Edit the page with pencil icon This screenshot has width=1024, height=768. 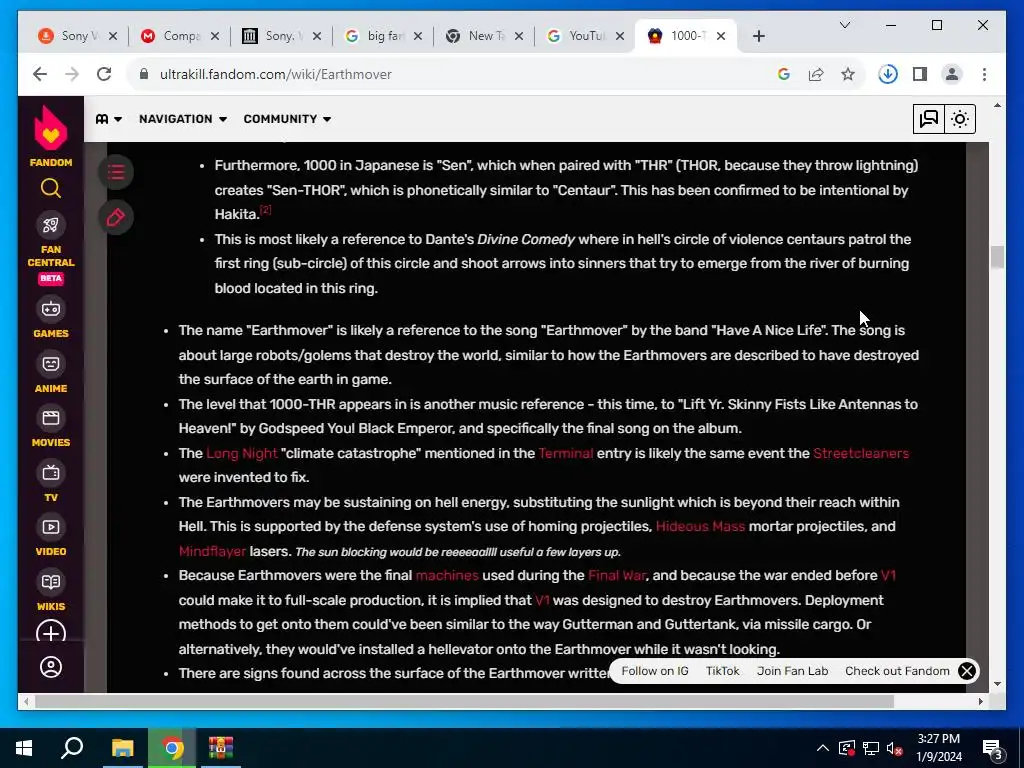[x=116, y=217]
